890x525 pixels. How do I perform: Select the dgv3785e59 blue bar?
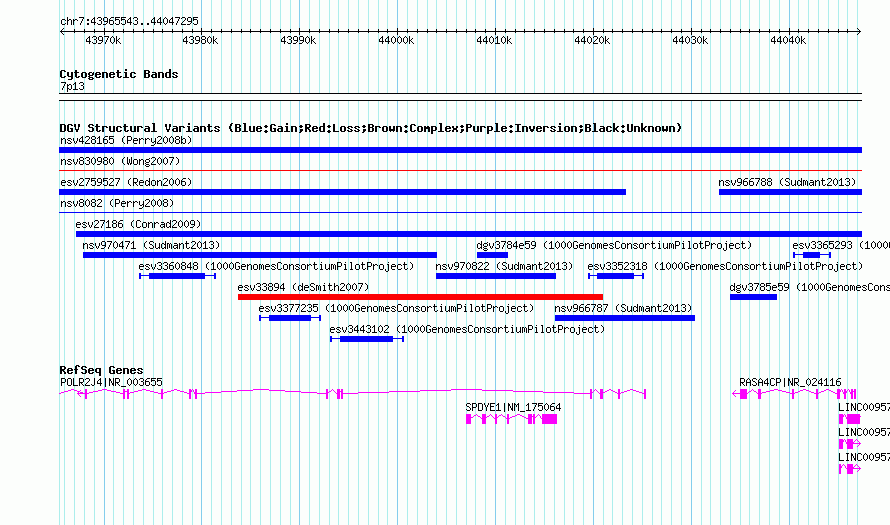click(753, 297)
